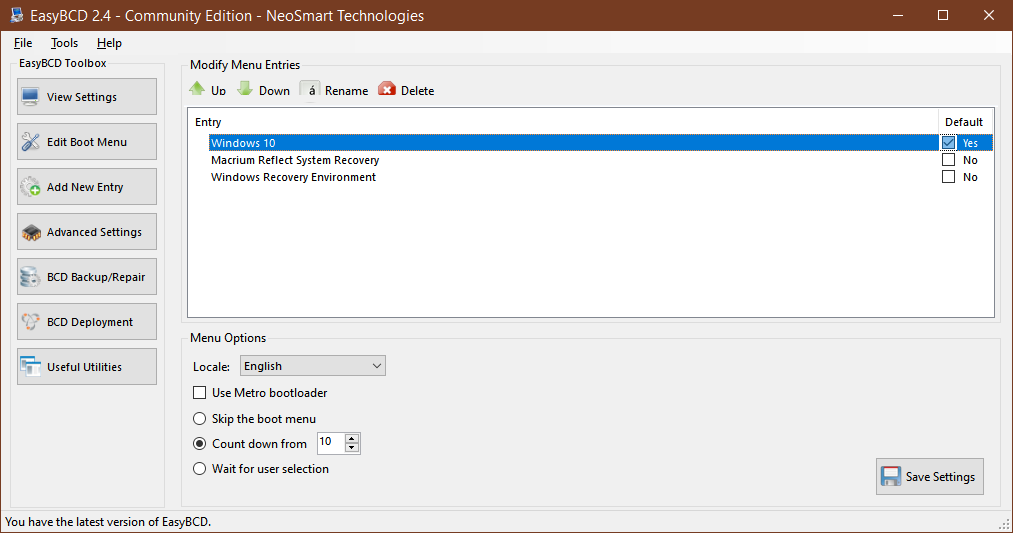The width and height of the screenshot is (1013, 533).
Task: Click the BCD Backup/Repair database icon
Action: click(30, 277)
